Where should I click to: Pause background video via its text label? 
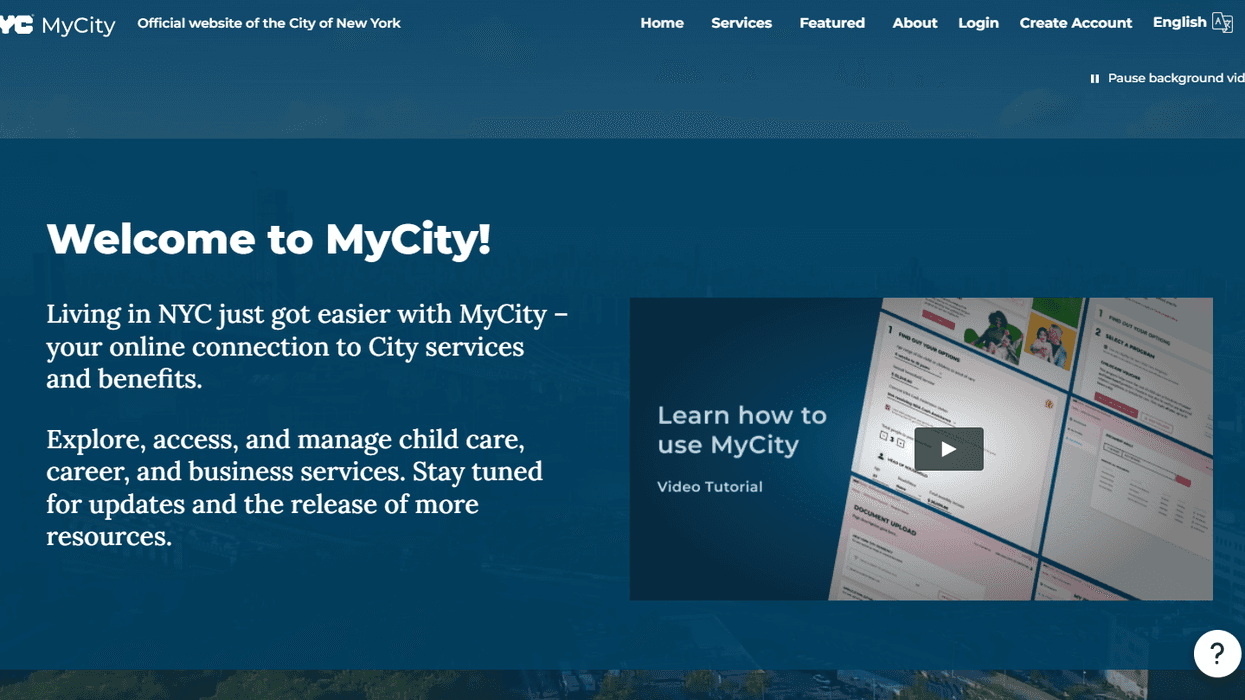coord(1176,78)
